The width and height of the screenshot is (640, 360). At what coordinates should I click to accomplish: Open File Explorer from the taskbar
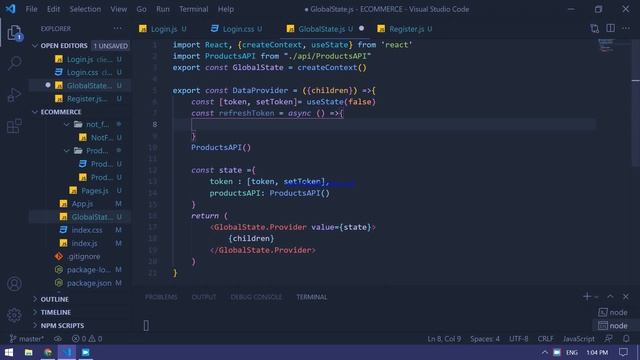(29, 352)
